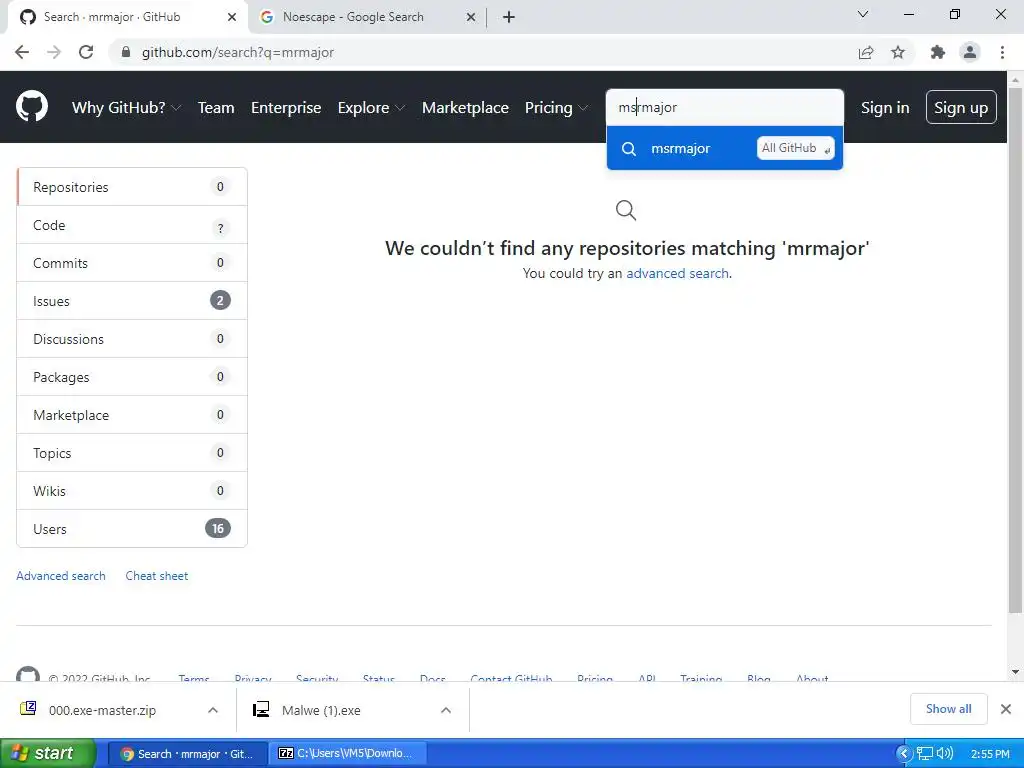Click the volume icon in system tray
The width and height of the screenshot is (1024, 768).
pos(944,753)
